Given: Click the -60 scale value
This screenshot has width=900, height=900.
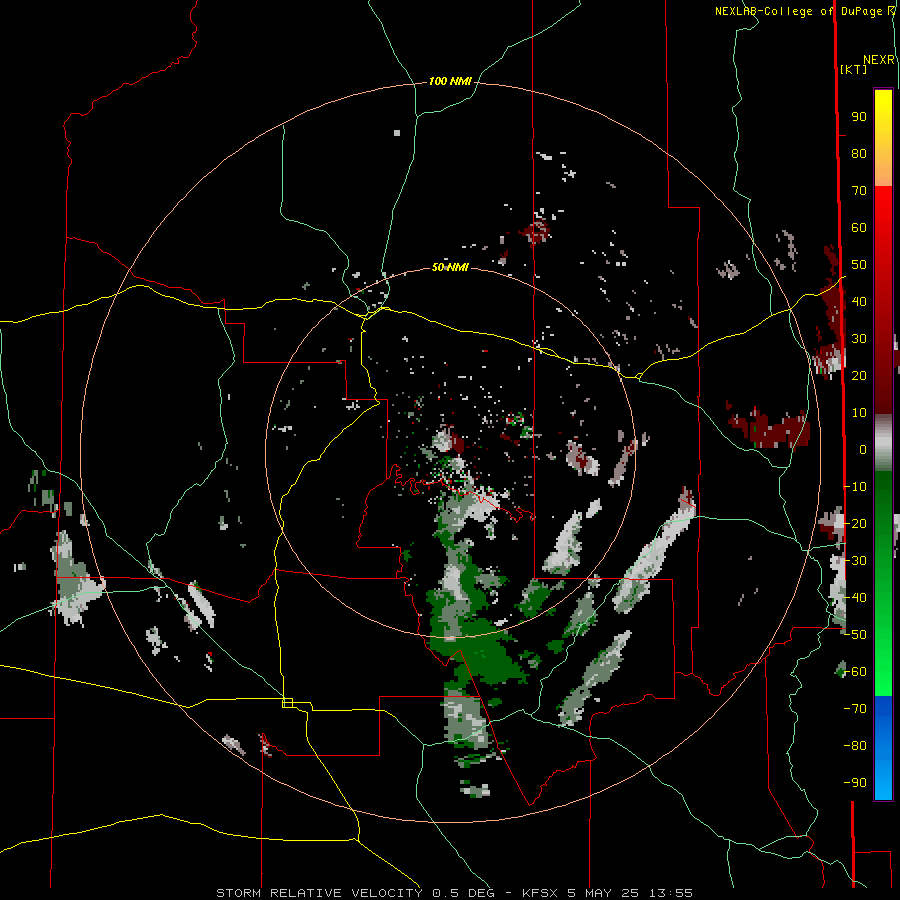Looking at the screenshot, I should pos(856,672).
